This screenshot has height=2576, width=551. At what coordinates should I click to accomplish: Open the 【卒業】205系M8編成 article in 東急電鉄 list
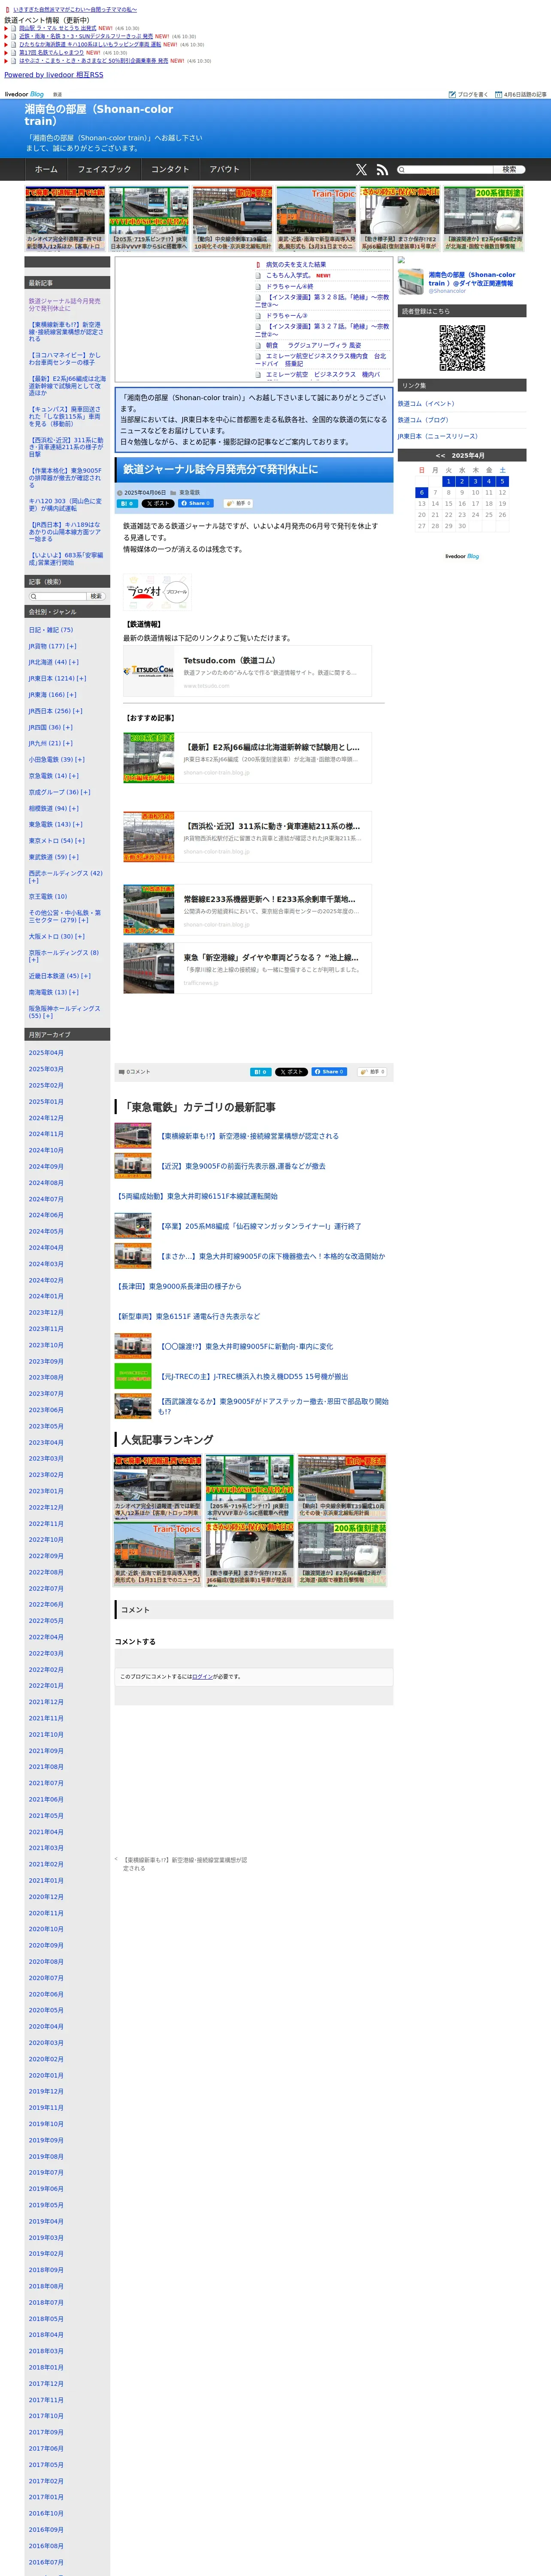point(260,1226)
